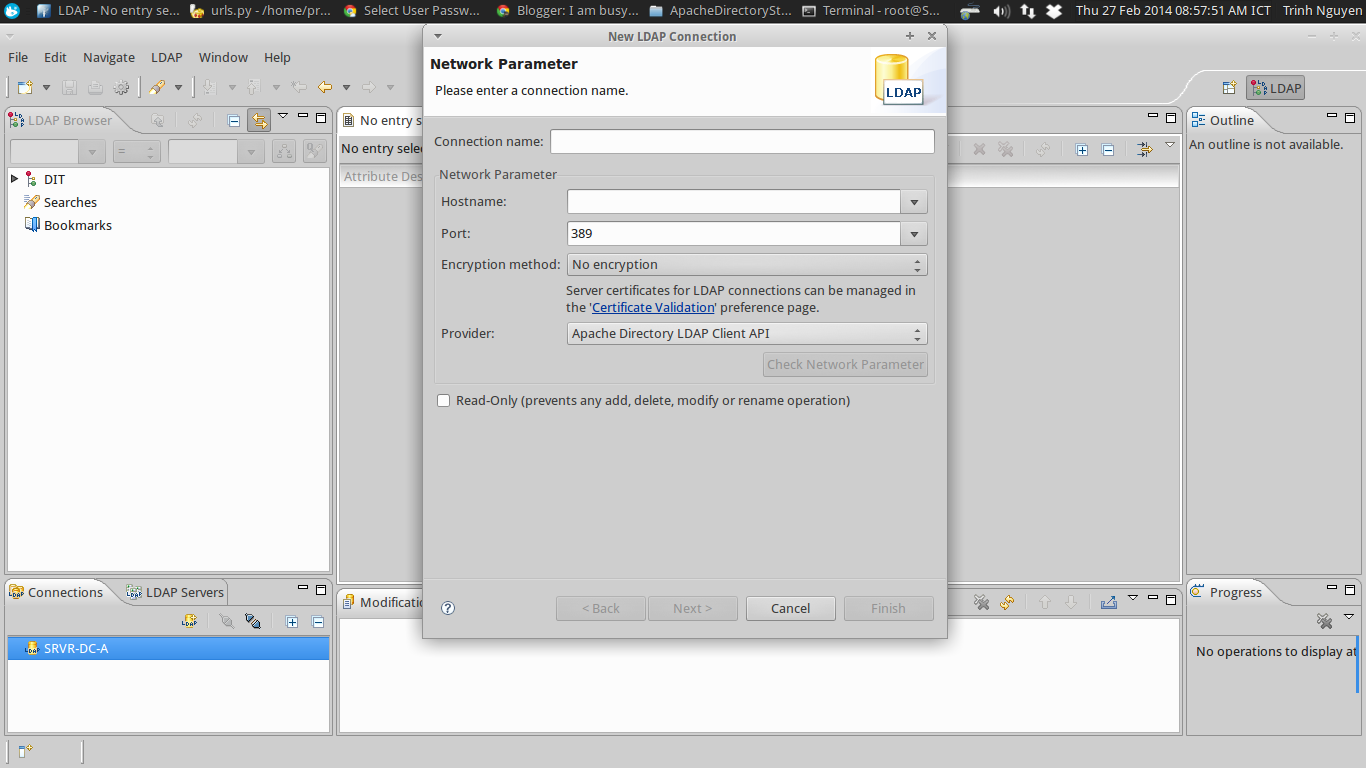1366x768 pixels.
Task: Click the Certificate Validation link
Action: [x=652, y=307]
